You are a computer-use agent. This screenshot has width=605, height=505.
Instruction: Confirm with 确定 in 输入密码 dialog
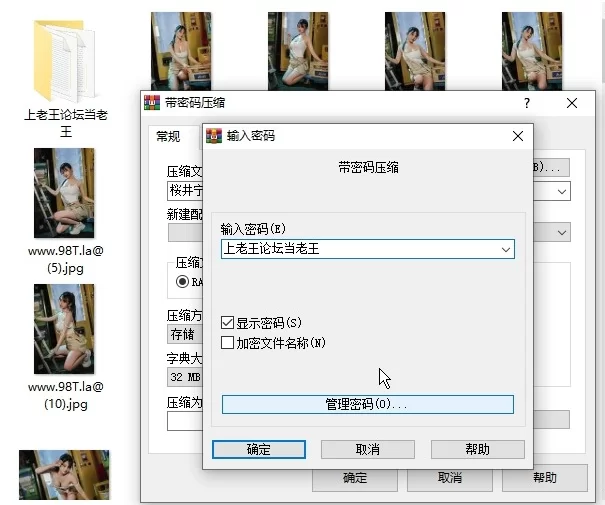[x=259, y=449]
